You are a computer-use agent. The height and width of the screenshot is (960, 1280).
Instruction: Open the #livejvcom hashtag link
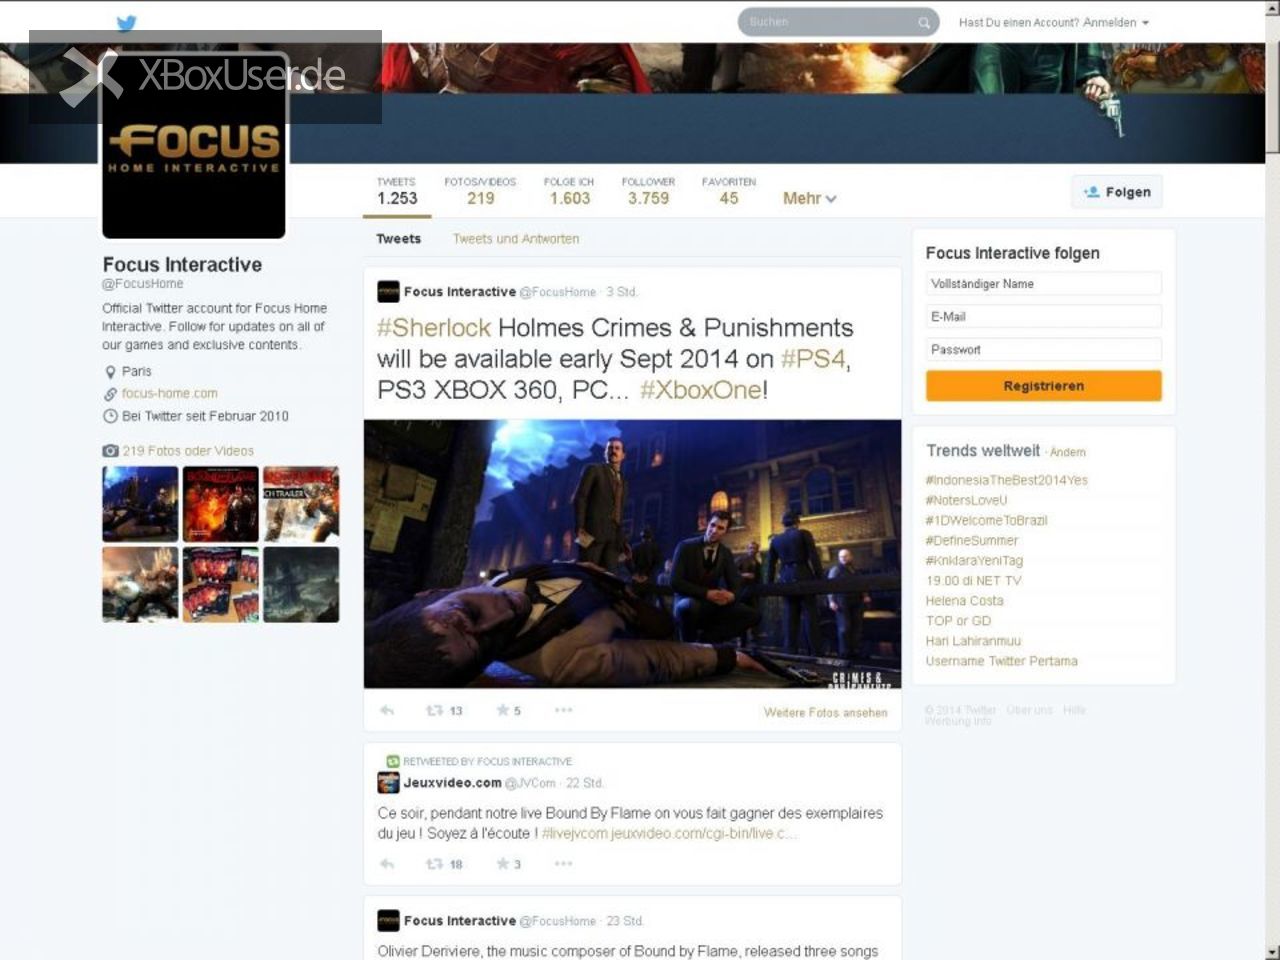click(x=574, y=833)
